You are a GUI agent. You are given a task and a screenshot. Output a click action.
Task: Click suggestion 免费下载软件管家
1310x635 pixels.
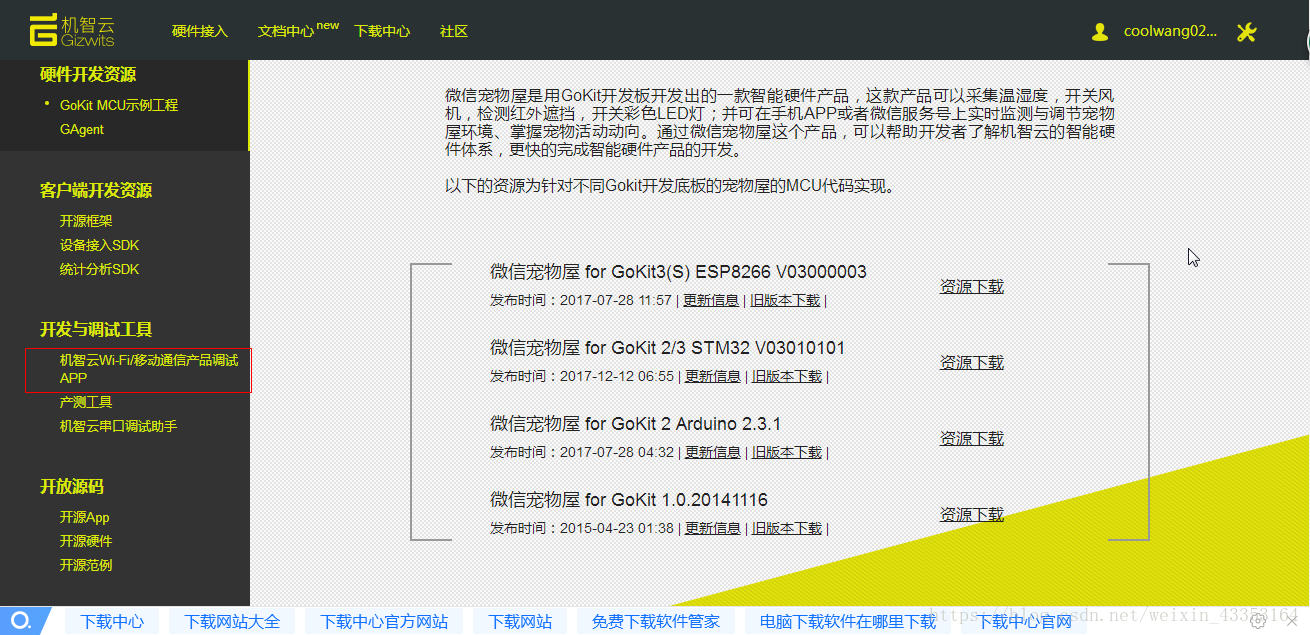(x=656, y=622)
